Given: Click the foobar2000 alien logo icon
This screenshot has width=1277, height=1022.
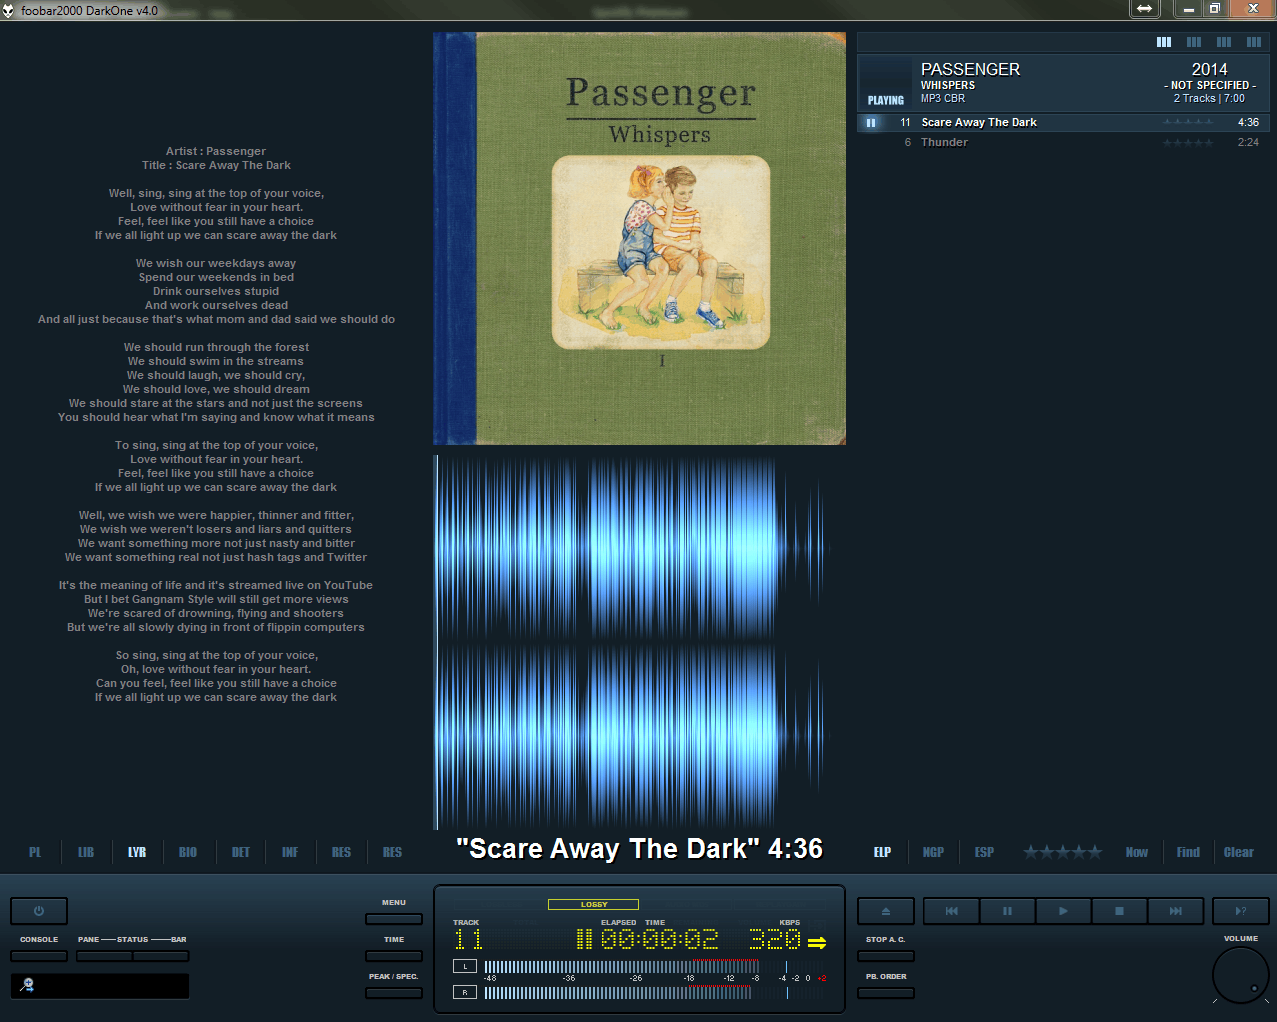Looking at the screenshot, I should tap(9, 10).
